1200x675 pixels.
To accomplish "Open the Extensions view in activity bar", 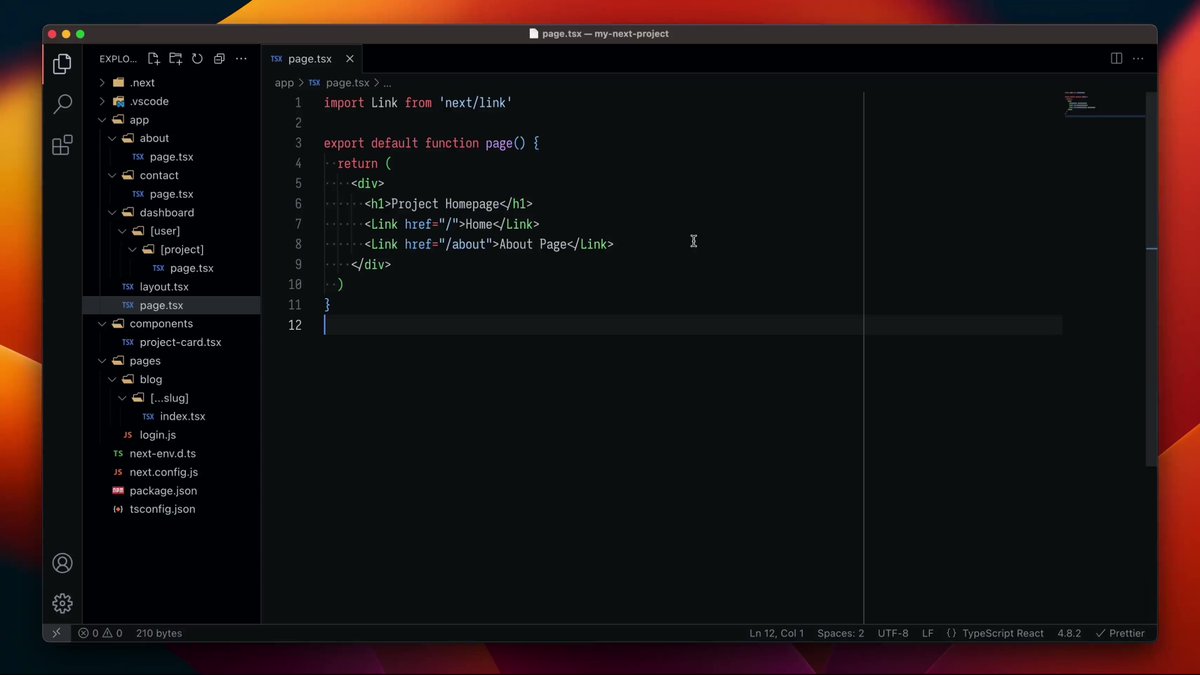I will [x=62, y=145].
